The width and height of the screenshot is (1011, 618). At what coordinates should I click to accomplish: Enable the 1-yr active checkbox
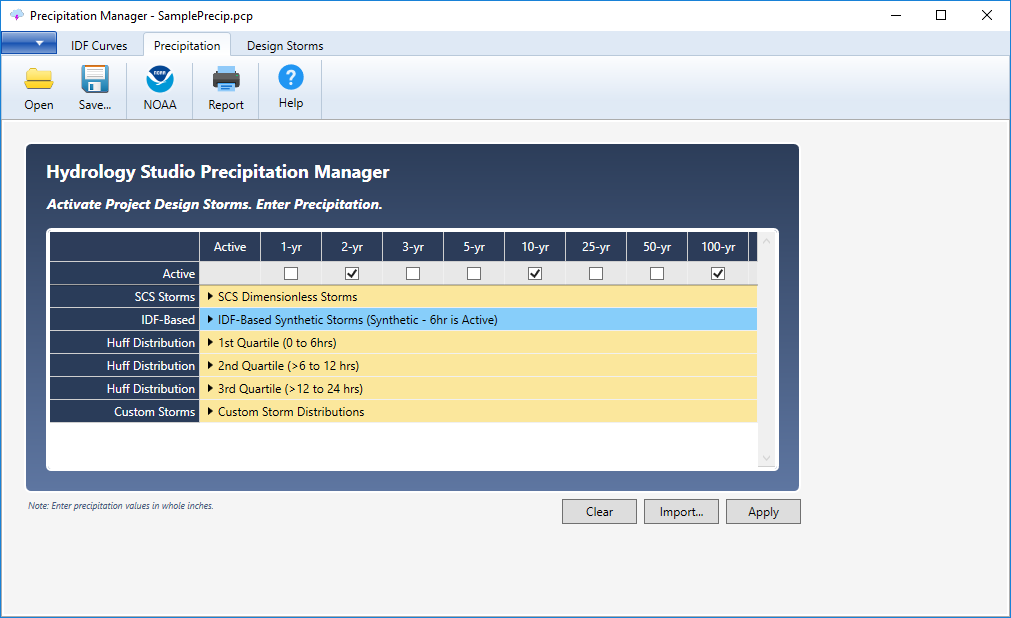(x=291, y=274)
